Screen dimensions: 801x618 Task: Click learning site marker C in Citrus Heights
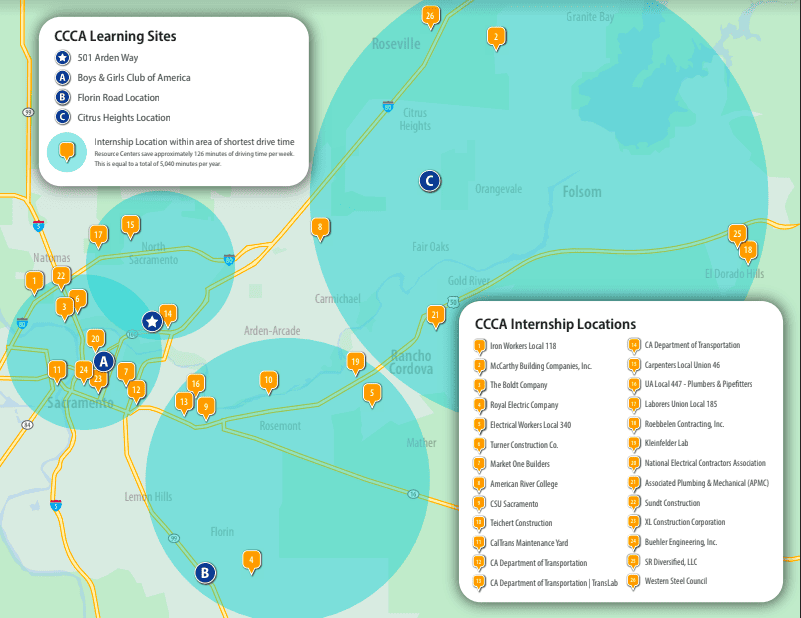click(429, 181)
